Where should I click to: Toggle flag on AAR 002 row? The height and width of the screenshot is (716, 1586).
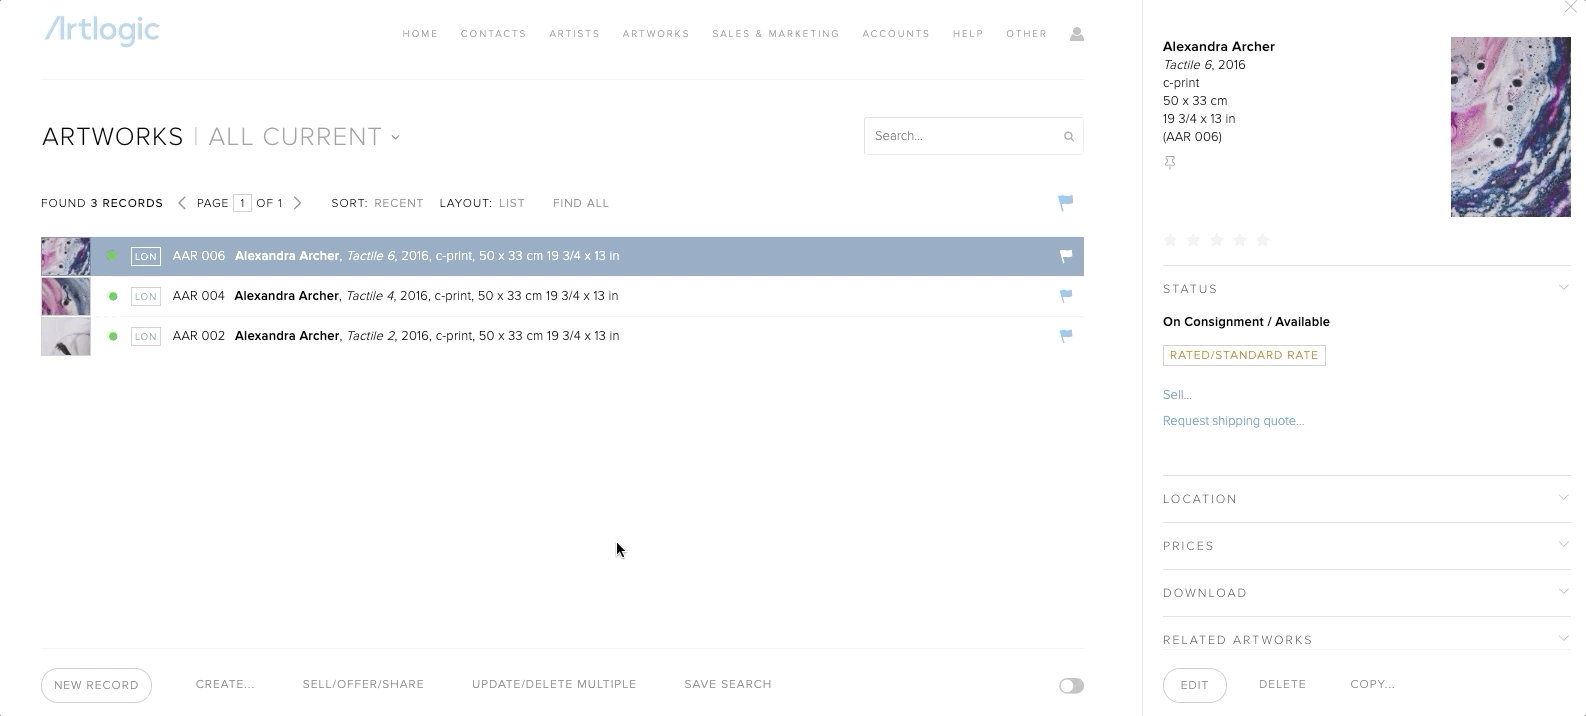coord(1065,336)
